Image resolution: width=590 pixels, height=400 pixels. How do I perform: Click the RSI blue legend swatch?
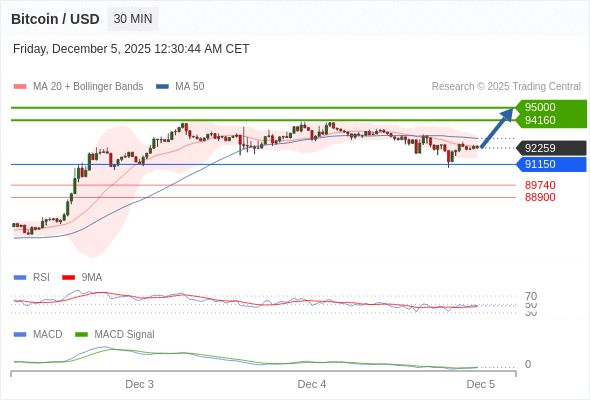point(20,278)
